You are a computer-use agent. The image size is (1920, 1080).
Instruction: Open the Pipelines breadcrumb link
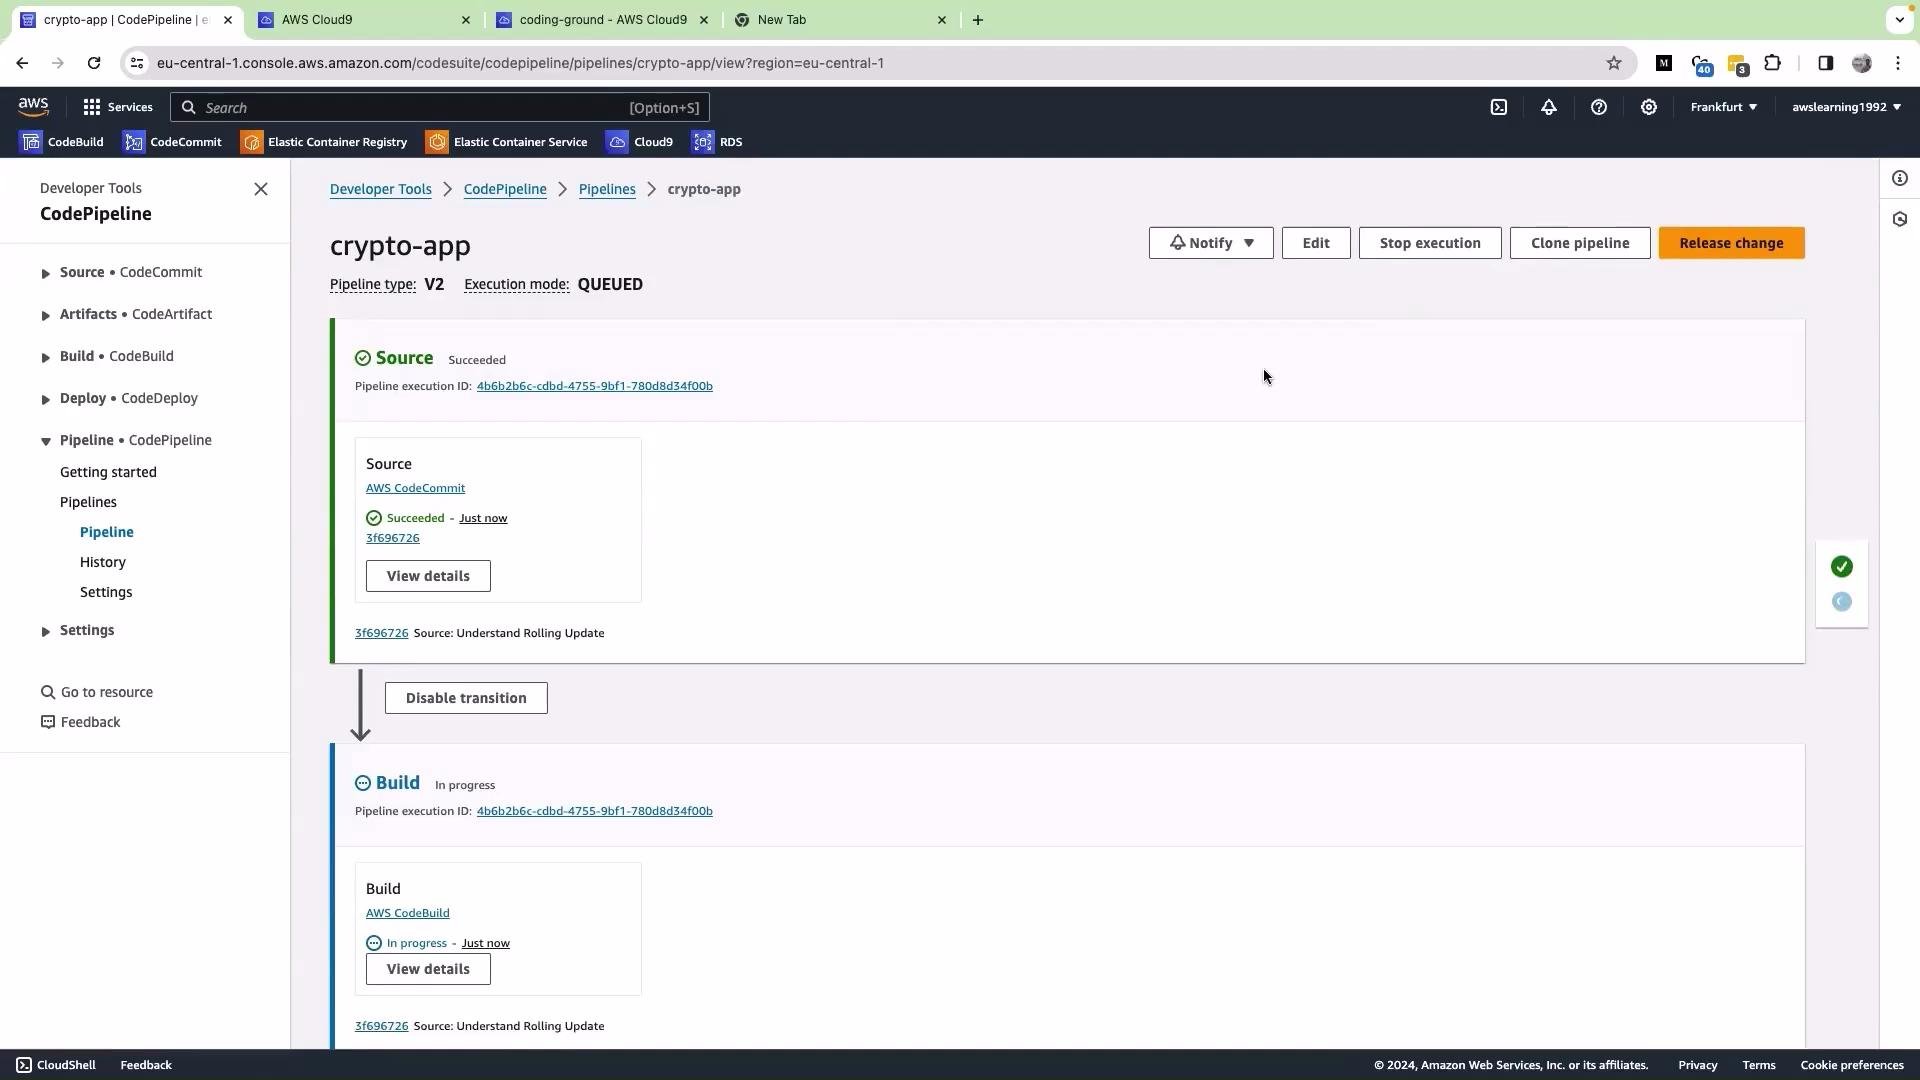607,189
